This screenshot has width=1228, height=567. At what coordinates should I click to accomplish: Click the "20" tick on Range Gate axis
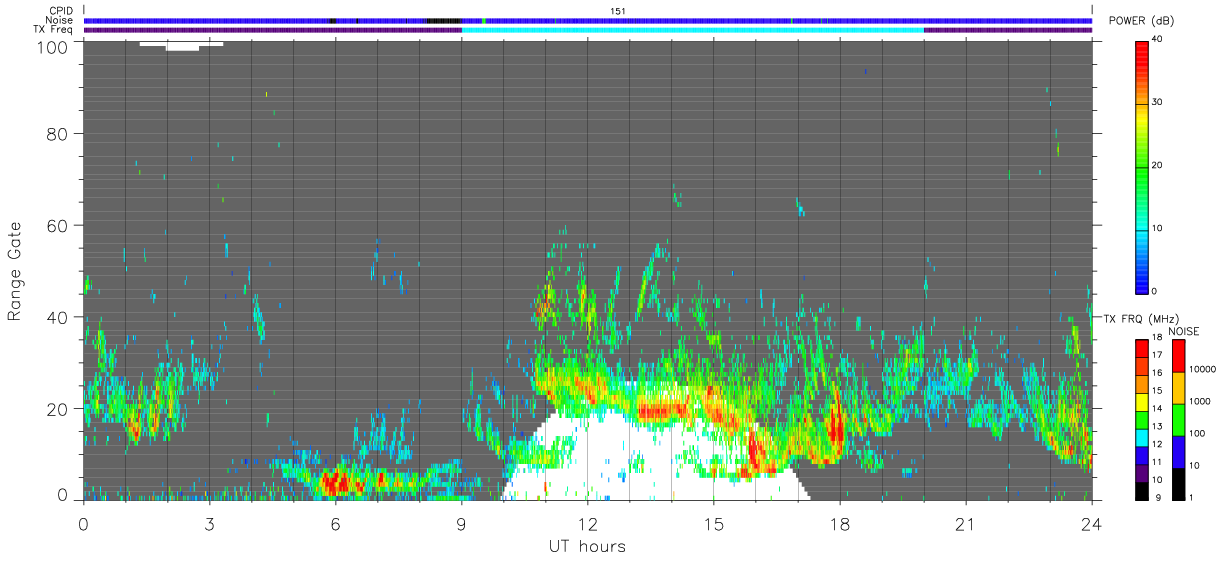point(57,409)
